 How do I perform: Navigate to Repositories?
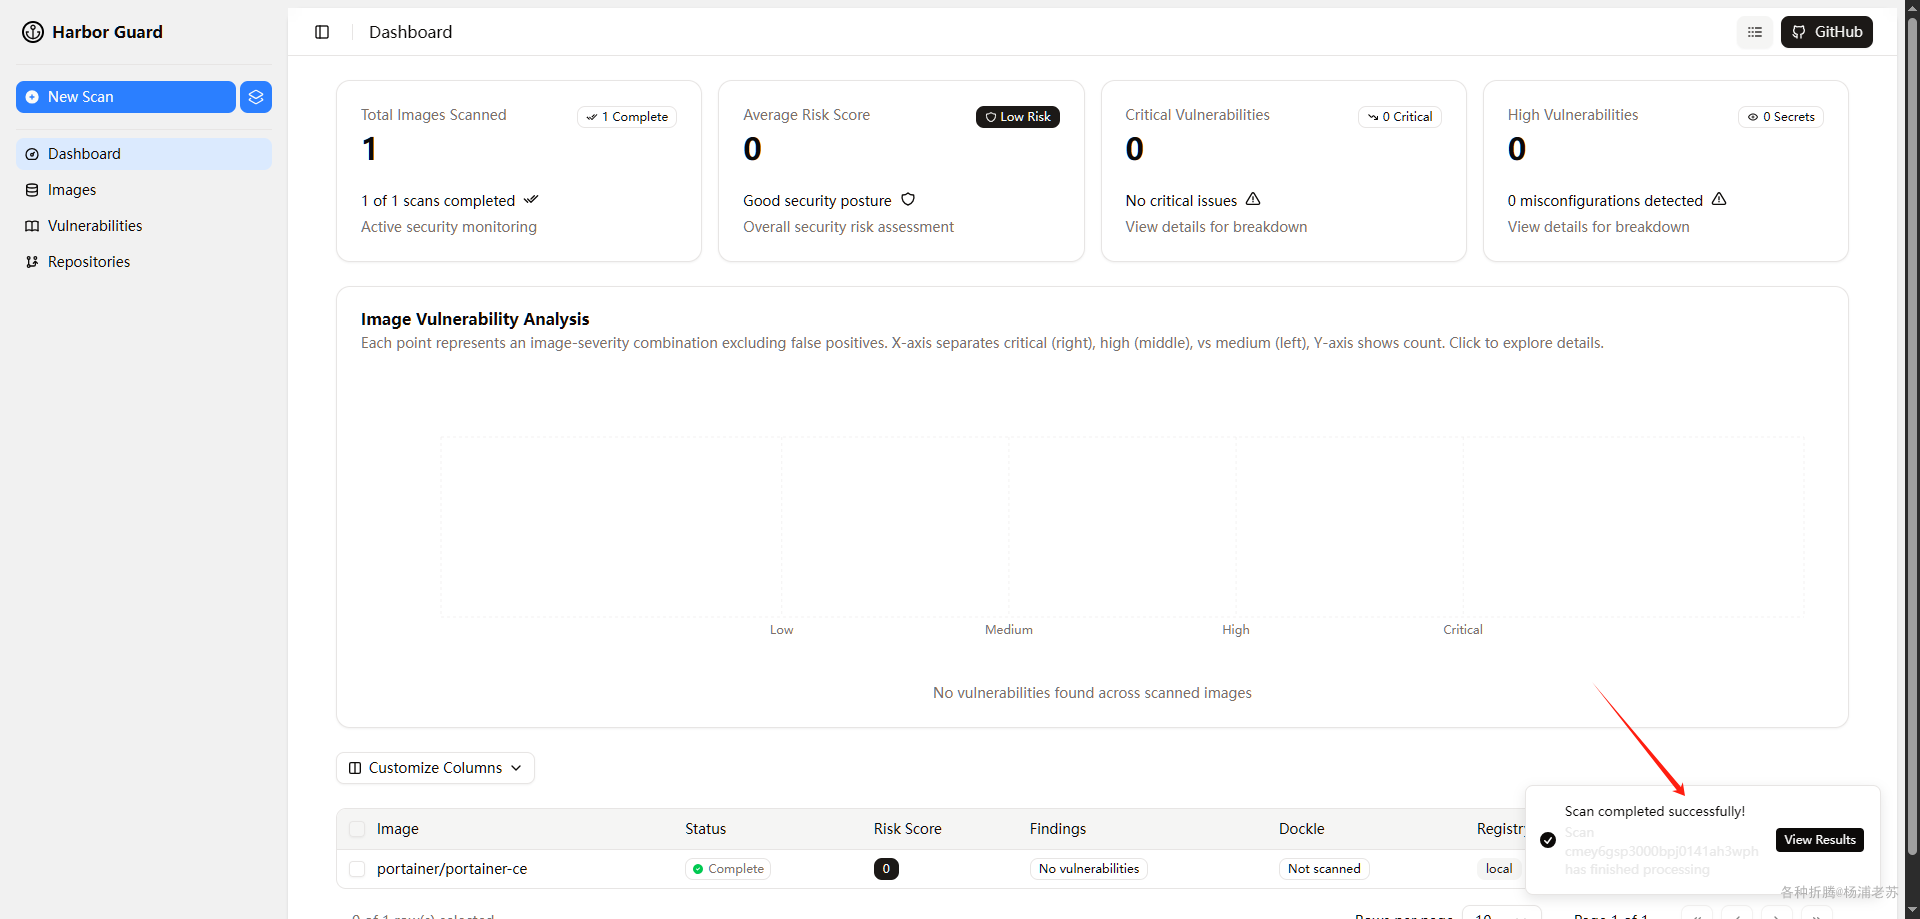[x=144, y=262]
